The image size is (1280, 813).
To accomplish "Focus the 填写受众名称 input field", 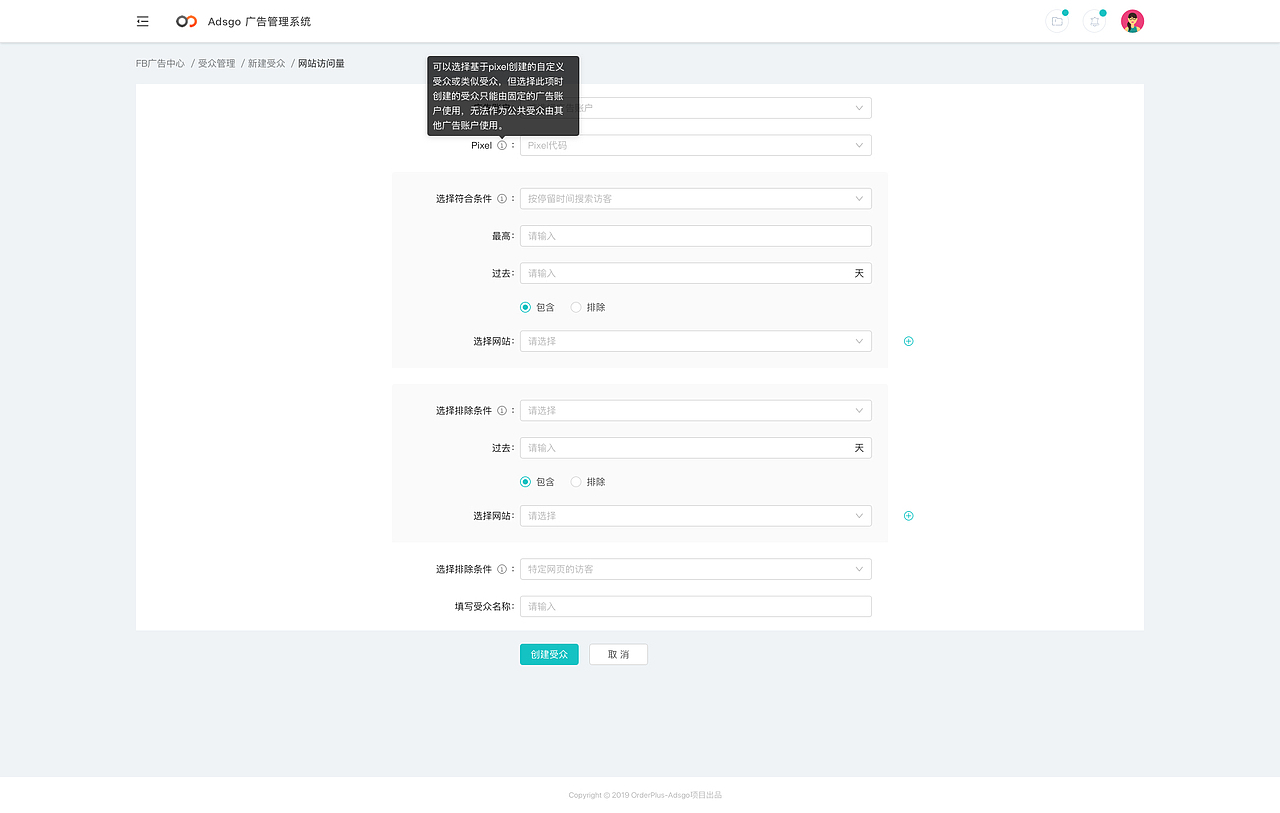I will 696,606.
